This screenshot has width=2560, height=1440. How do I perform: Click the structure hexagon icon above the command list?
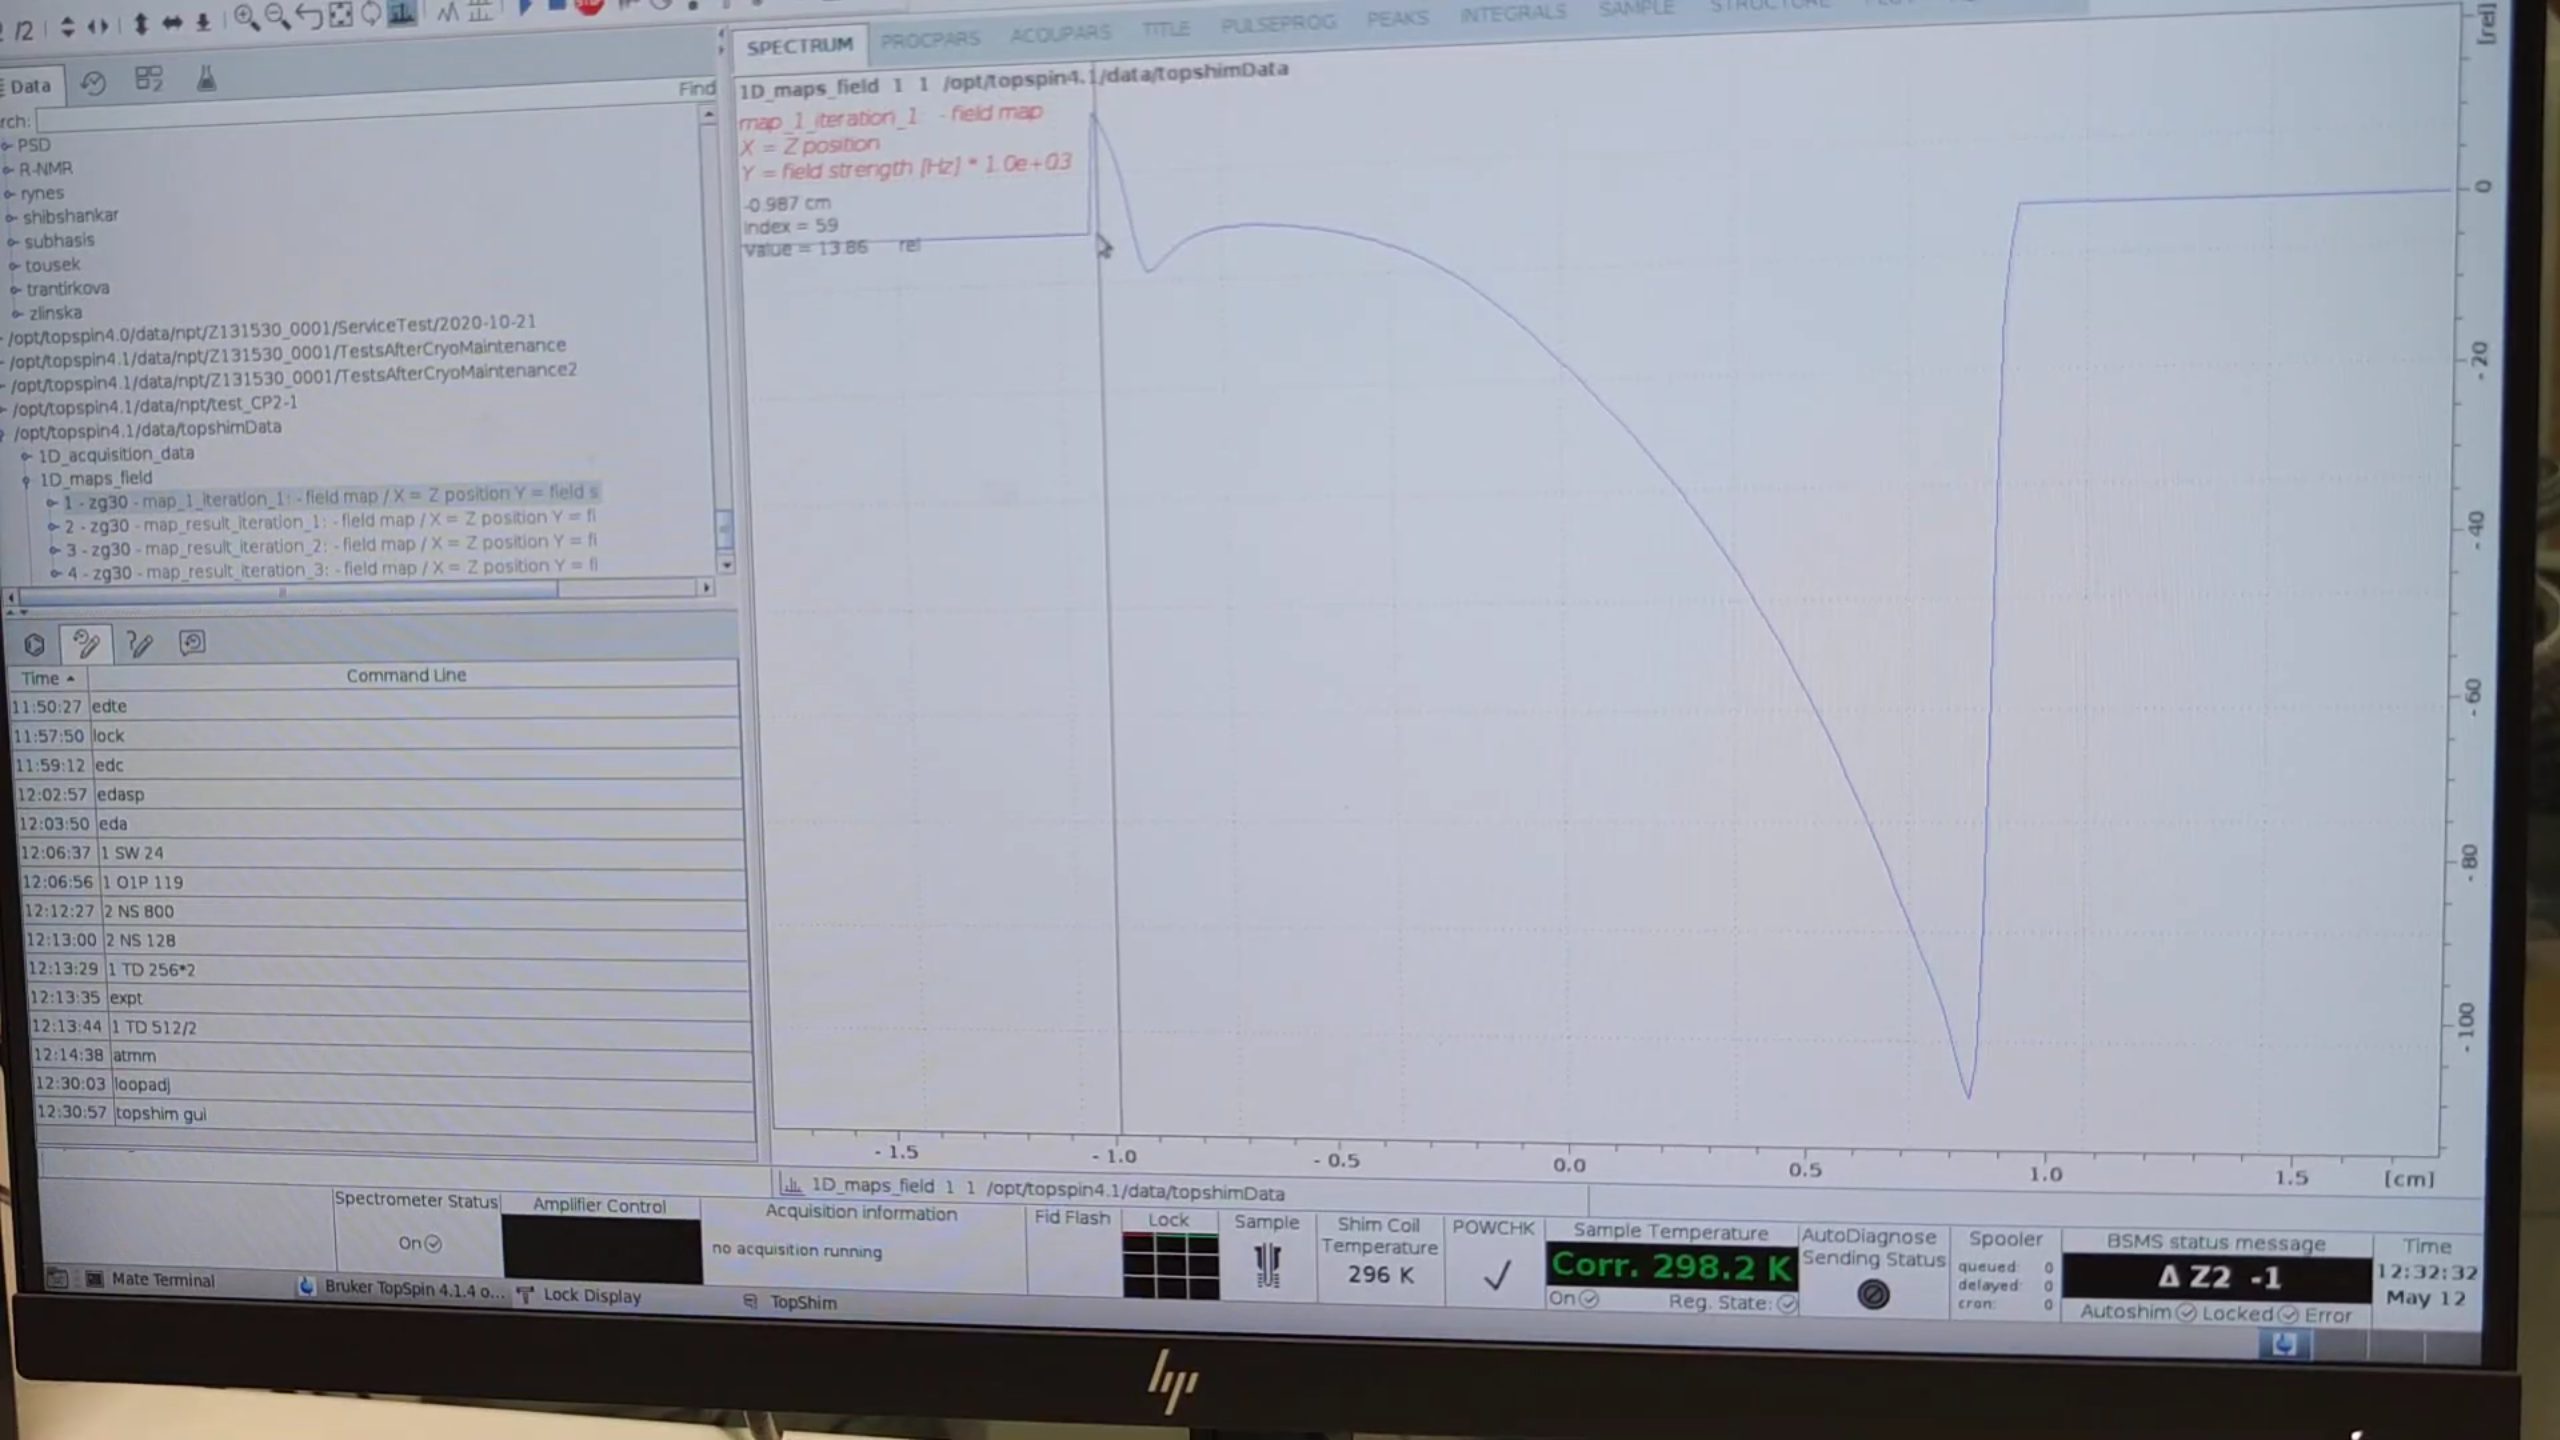[34, 645]
